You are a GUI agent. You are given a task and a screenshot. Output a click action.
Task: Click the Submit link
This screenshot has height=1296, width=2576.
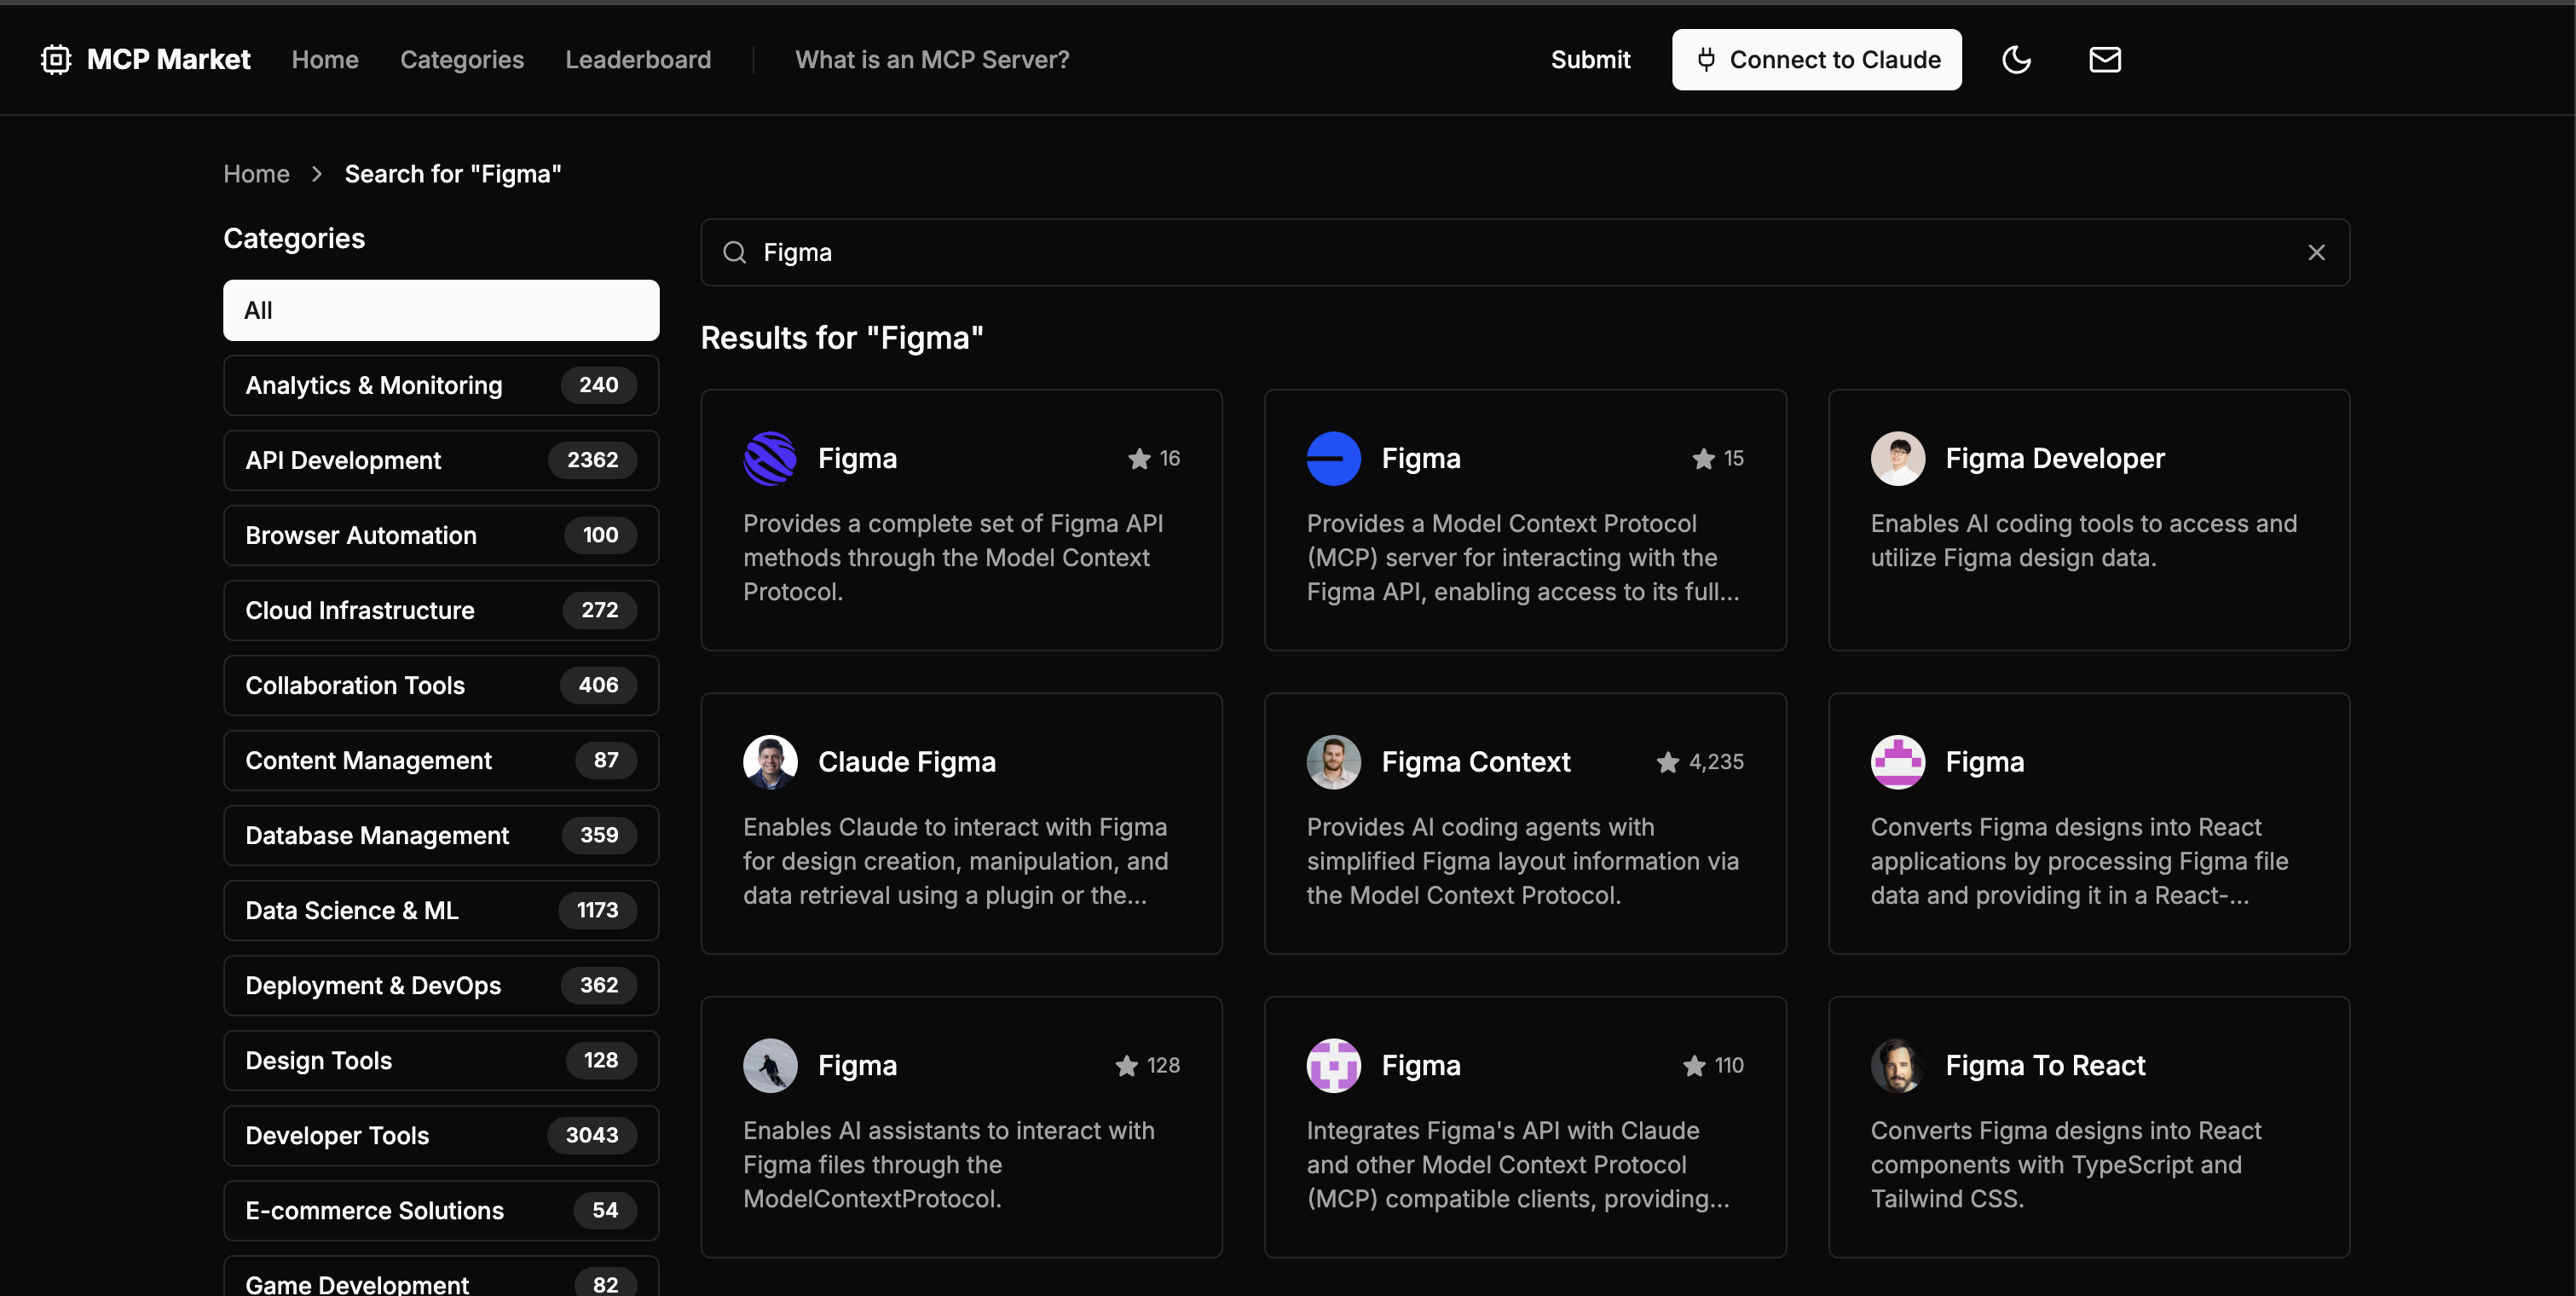[1590, 60]
